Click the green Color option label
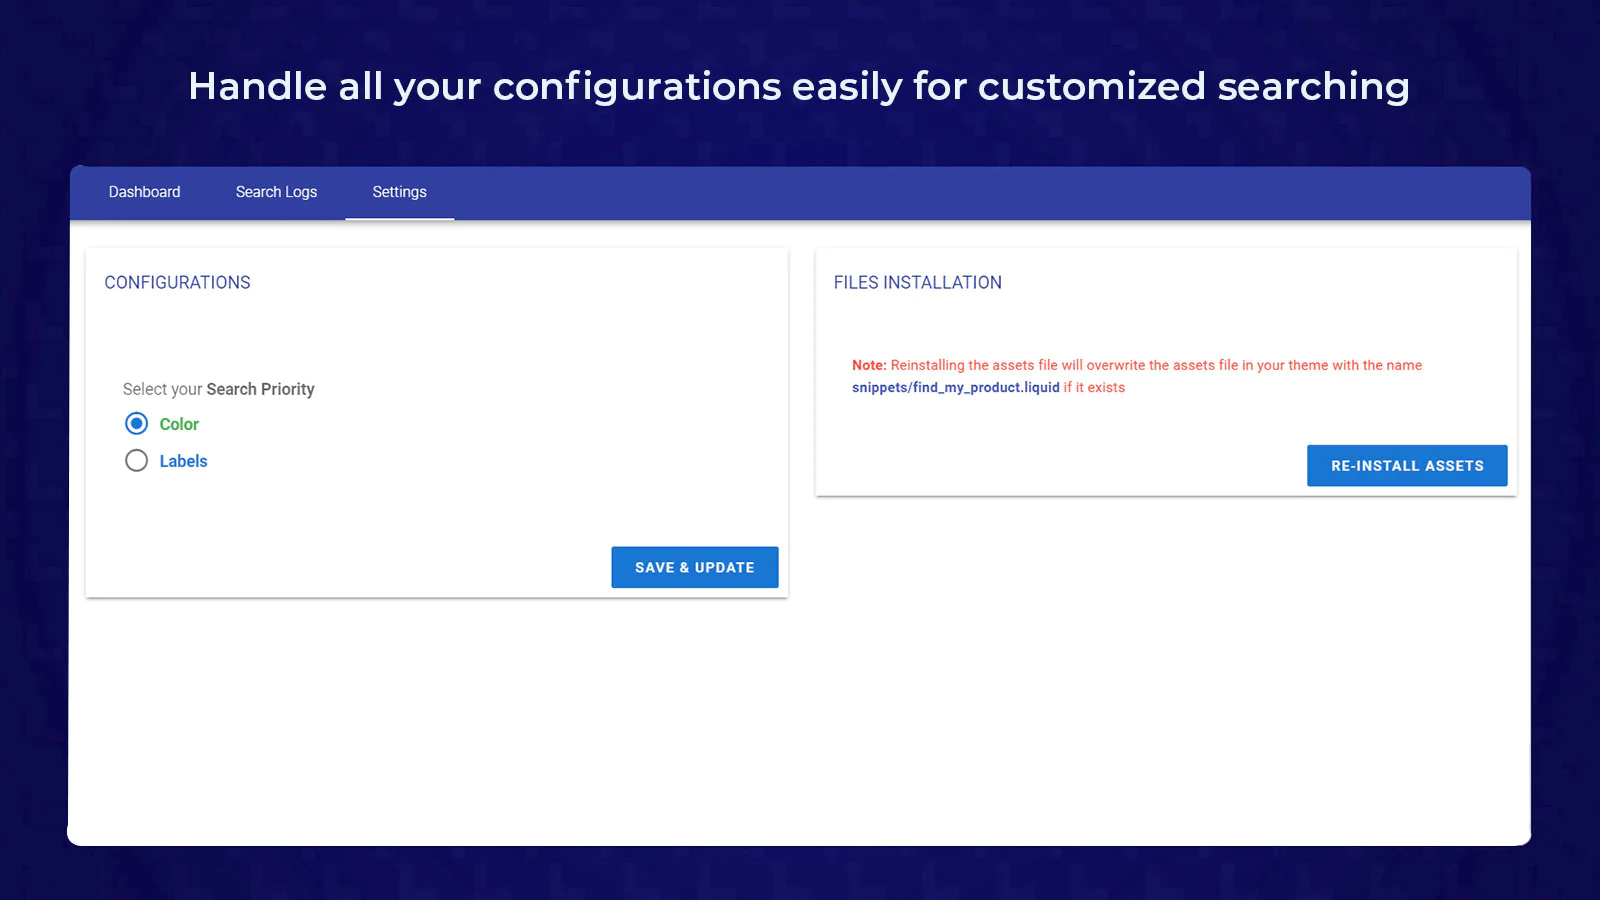This screenshot has width=1600, height=900. [x=179, y=424]
